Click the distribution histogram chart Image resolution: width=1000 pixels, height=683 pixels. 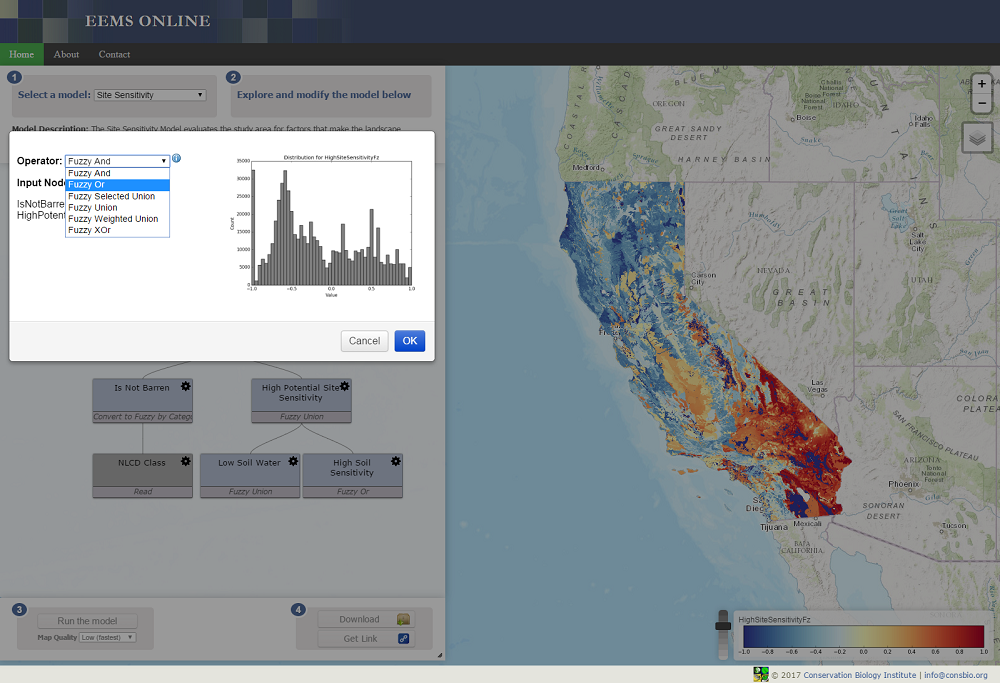(330, 223)
